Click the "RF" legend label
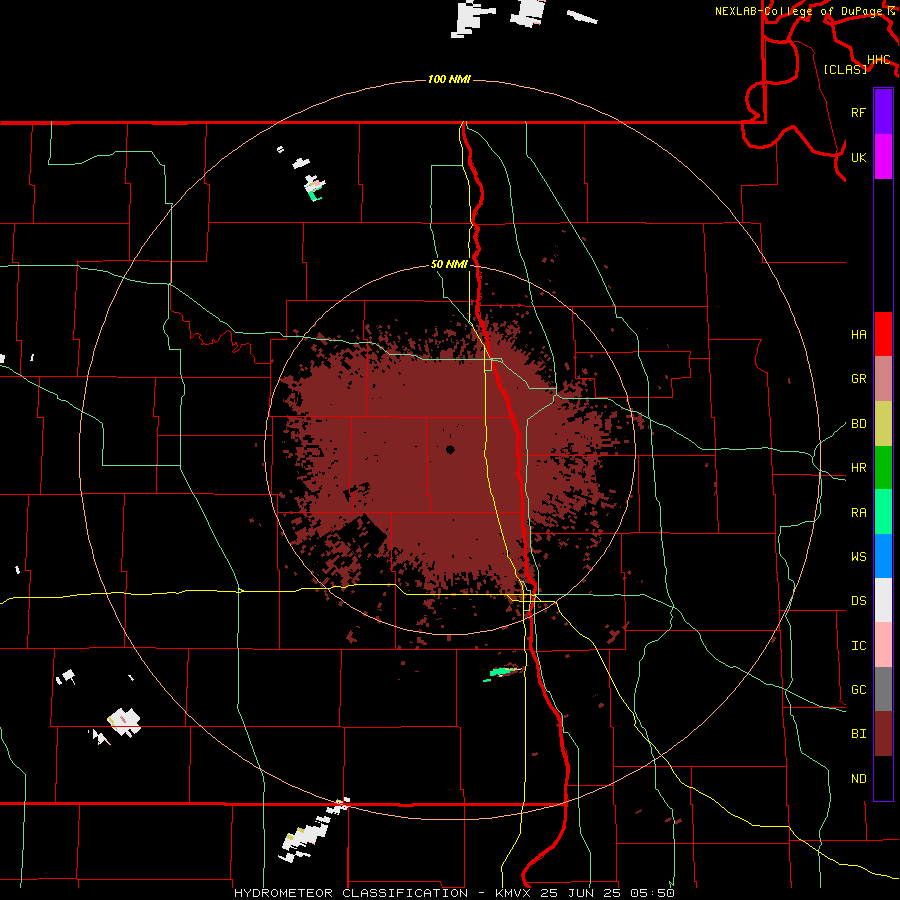The width and height of the screenshot is (900, 900). (x=858, y=112)
